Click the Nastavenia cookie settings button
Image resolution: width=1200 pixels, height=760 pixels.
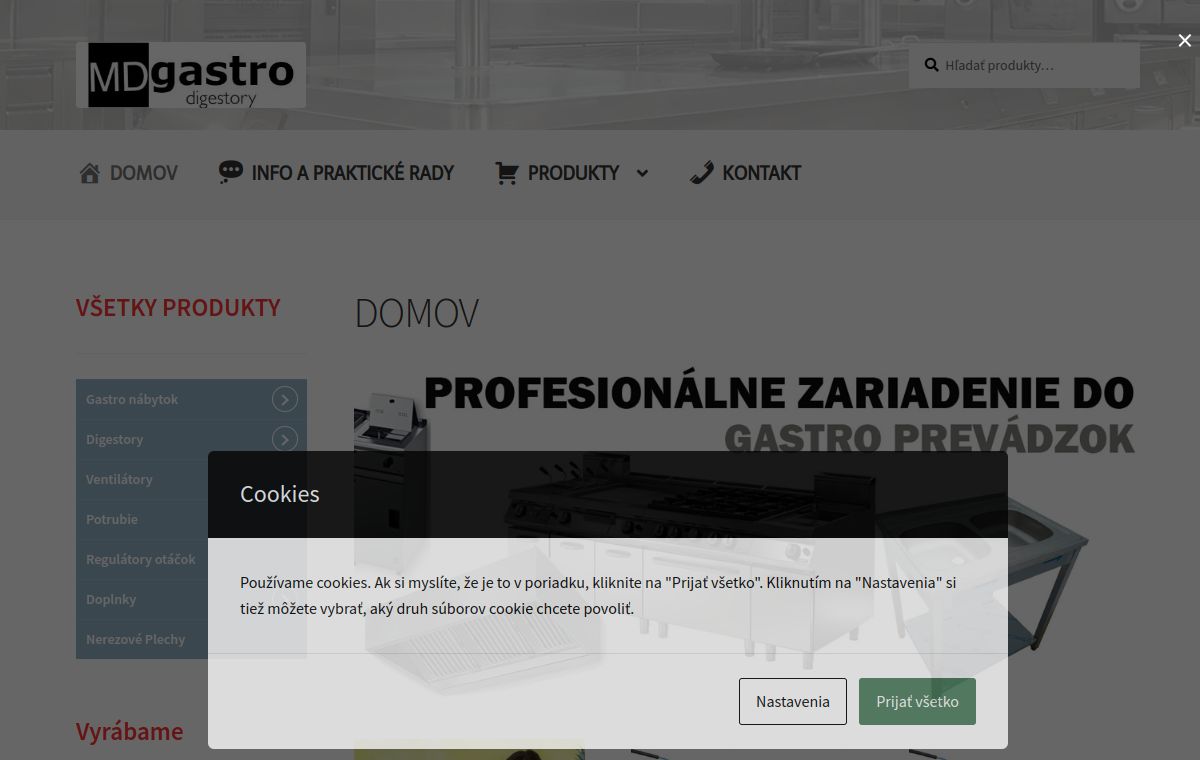pos(793,701)
